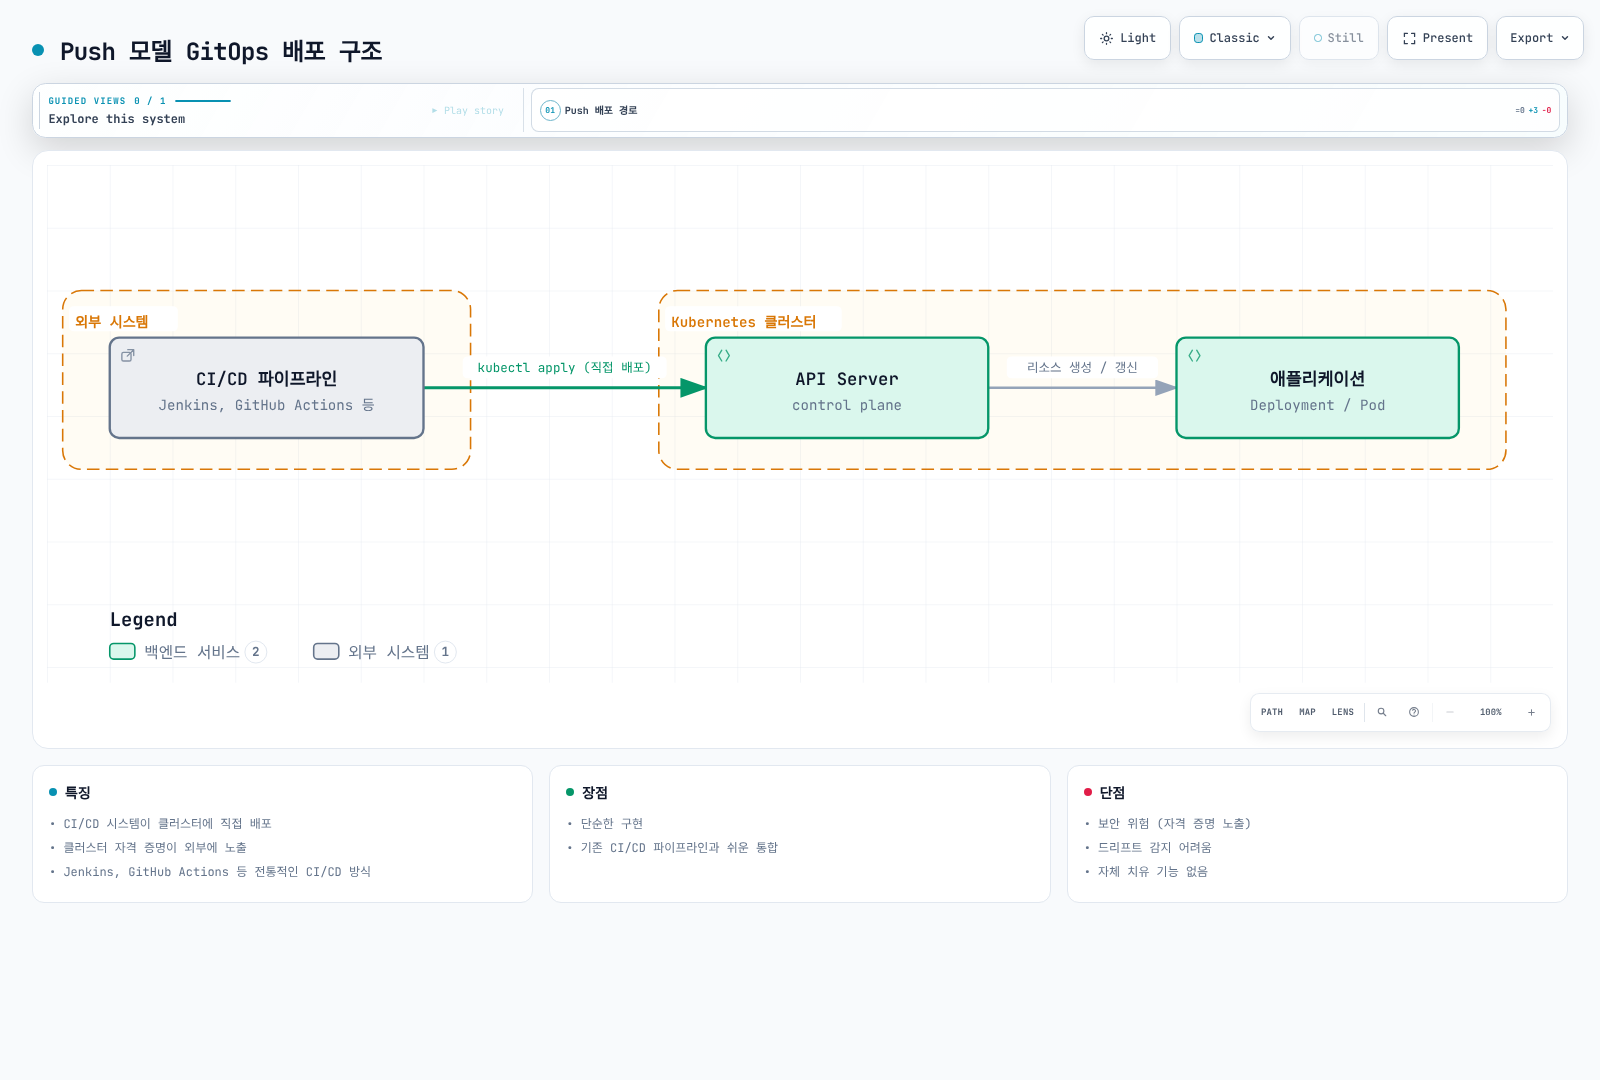Click the 리소스 생성 / 갱신 edge label
The width and height of the screenshot is (1600, 1080).
pos(1082,368)
